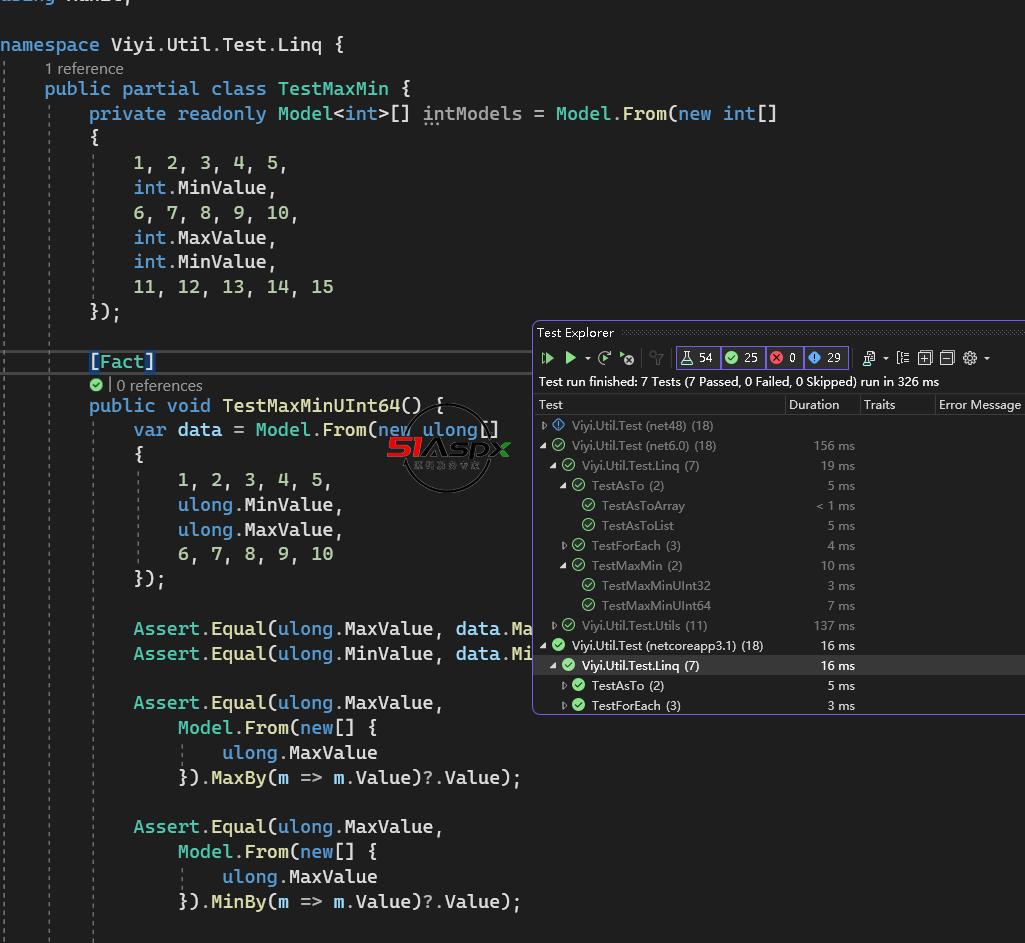
Task: Click the Expand All icon in Test Explorer
Action: [x=925, y=358]
